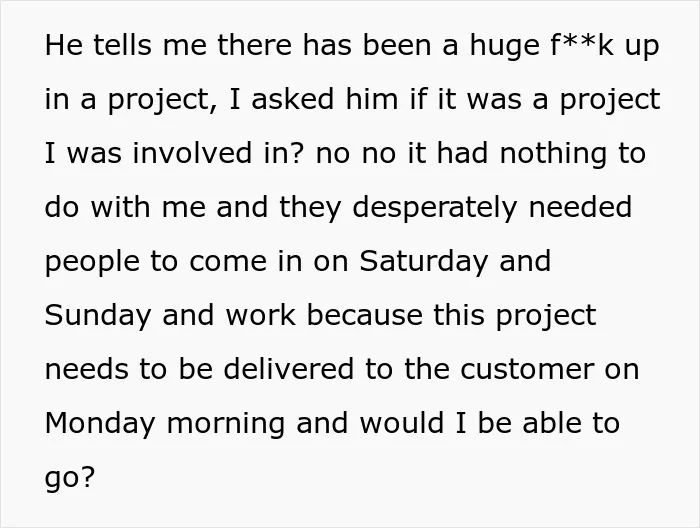Click the word "Monday" near the bottom
Screen dimensions: 700x528
click(100, 424)
